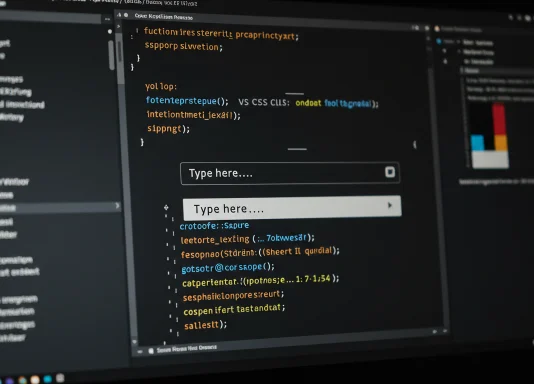Click the left sidebar's vertical scrollbar thumb
Image resolution: width=534 pixels, height=384 pixels.
(111, 55)
